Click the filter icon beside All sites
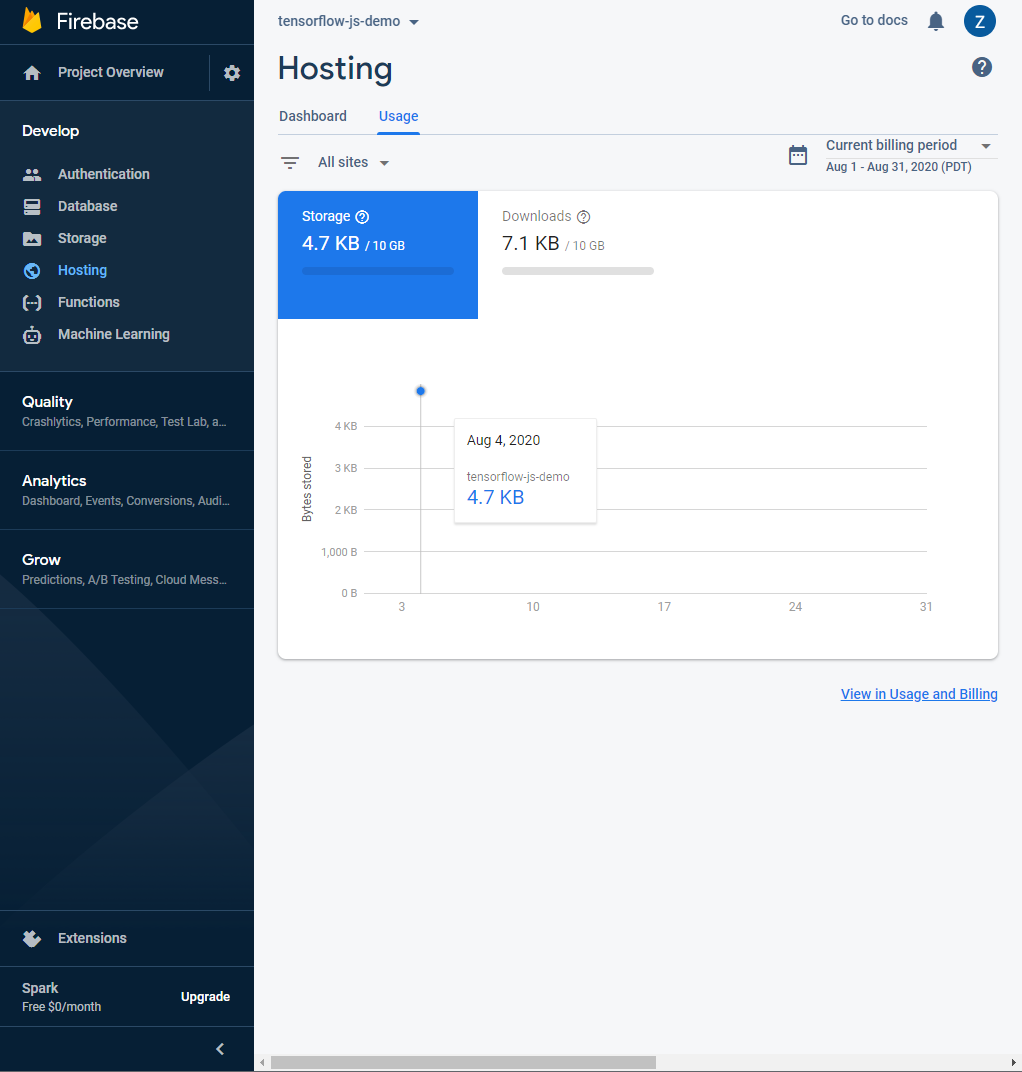The width and height of the screenshot is (1022, 1072). click(290, 163)
